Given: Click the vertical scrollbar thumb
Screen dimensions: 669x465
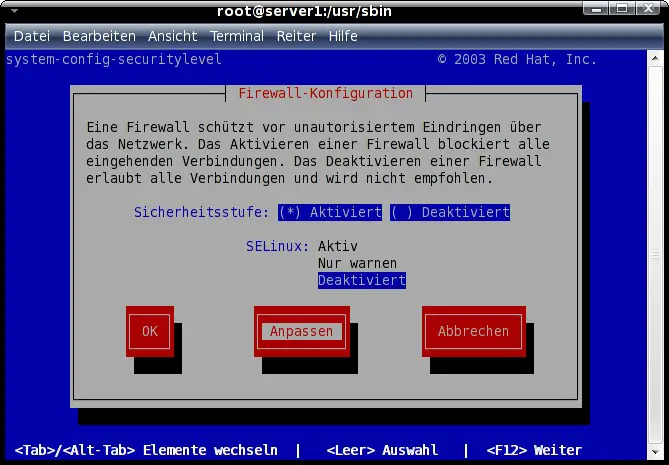Looking at the screenshot, I should (x=655, y=255).
